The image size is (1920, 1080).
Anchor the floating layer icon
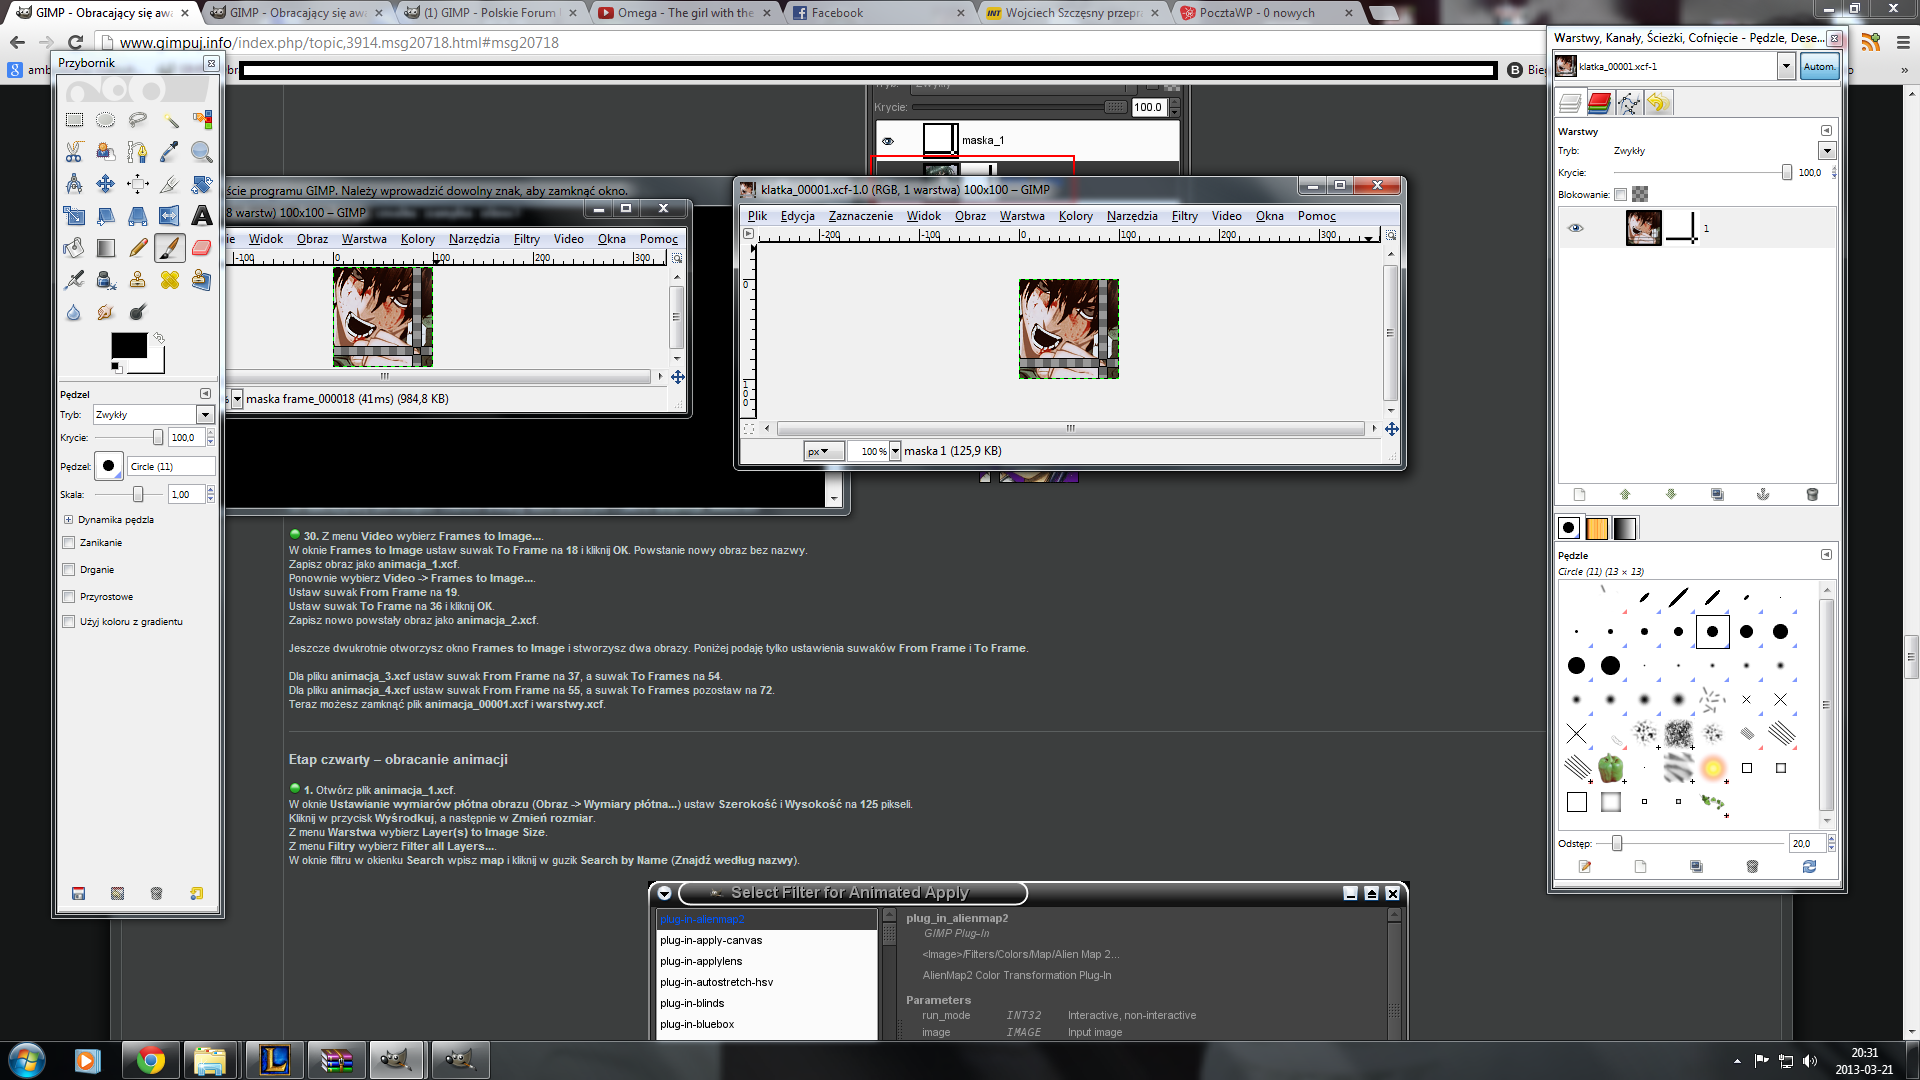tap(1763, 495)
